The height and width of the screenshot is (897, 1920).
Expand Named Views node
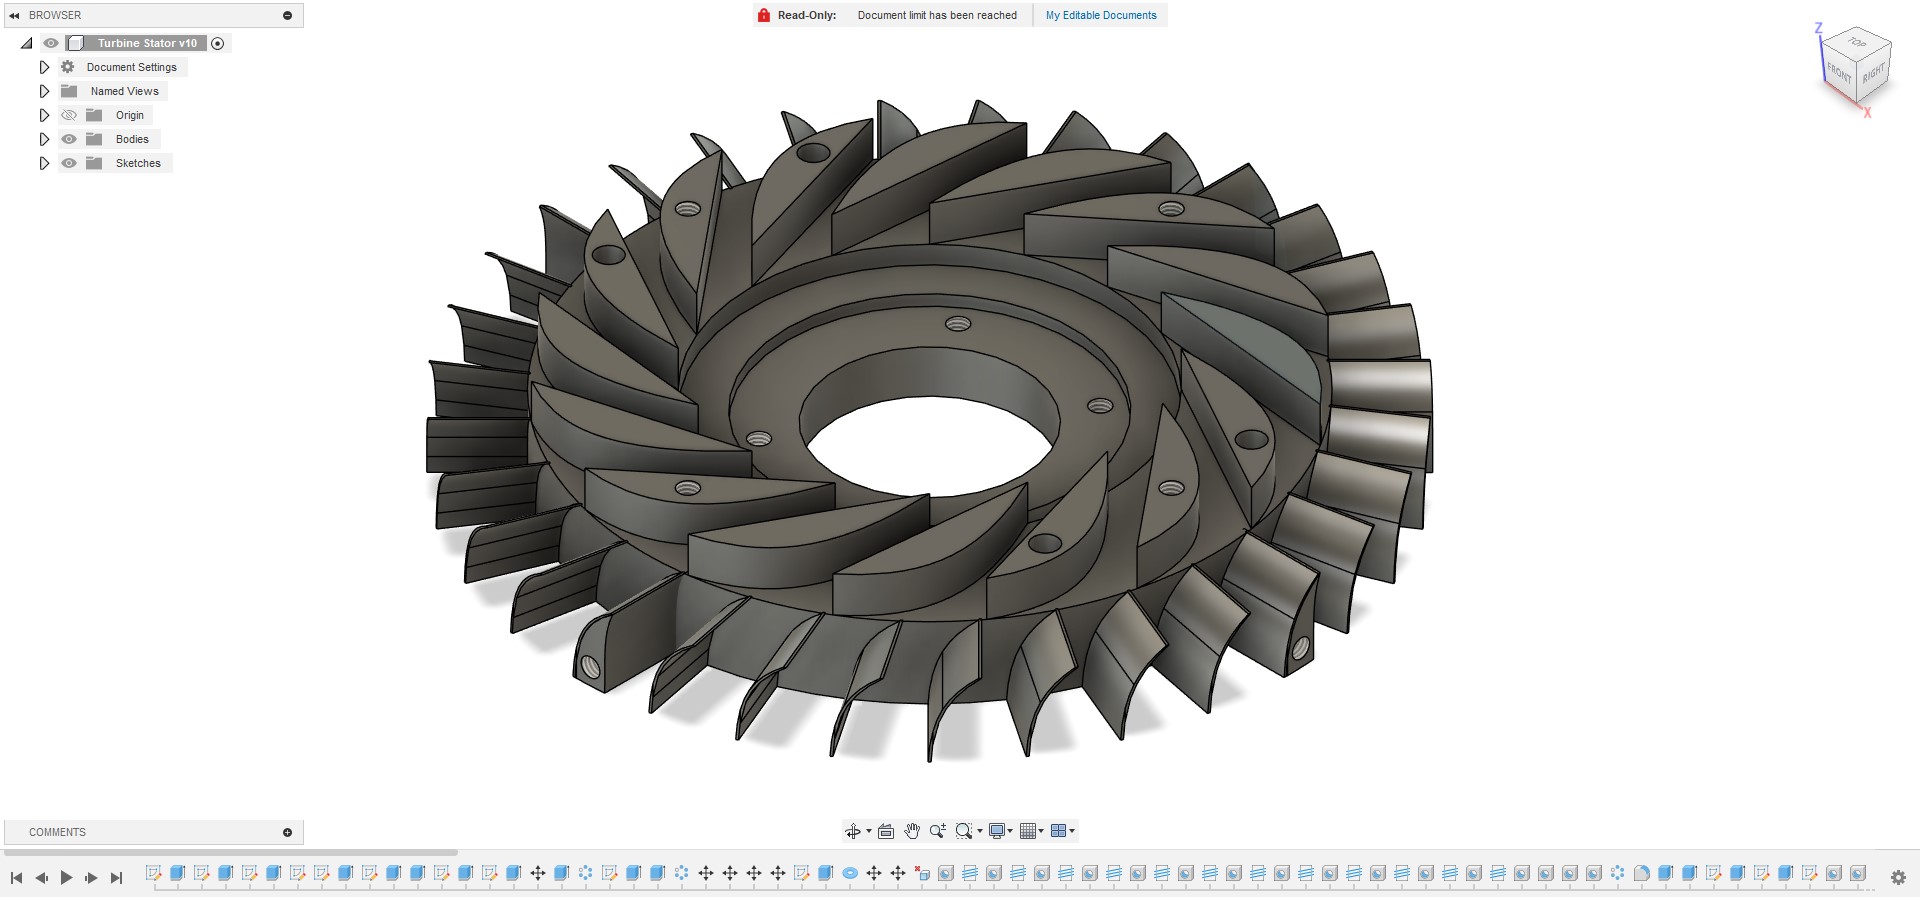click(x=44, y=91)
